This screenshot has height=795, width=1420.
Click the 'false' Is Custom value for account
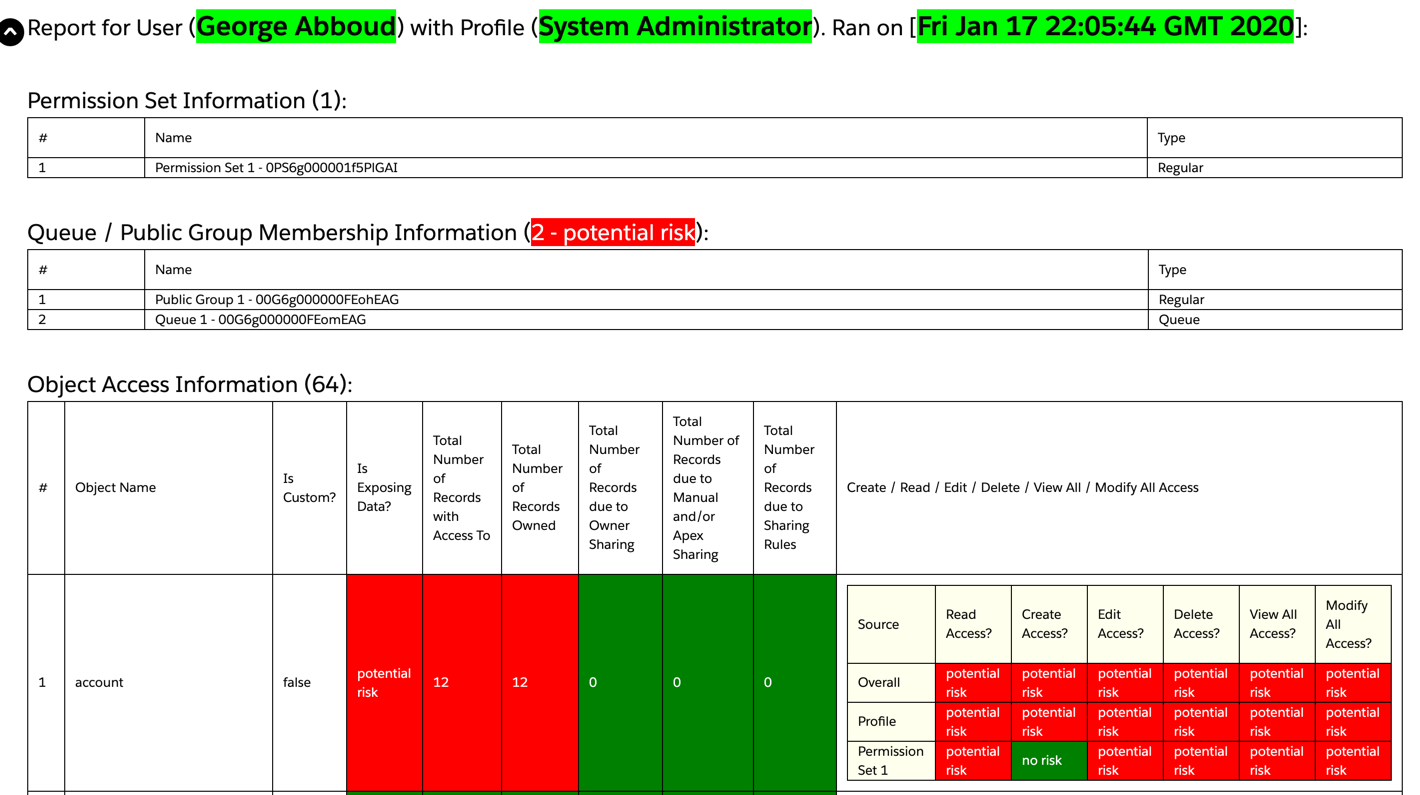[x=296, y=682]
